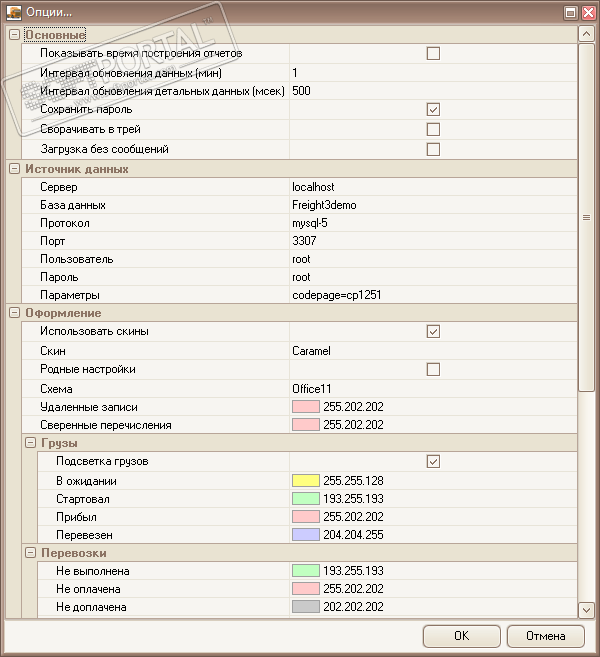This screenshot has height=657, width=600.
Task: Pick color for Удаленные записи
Action: [306, 407]
